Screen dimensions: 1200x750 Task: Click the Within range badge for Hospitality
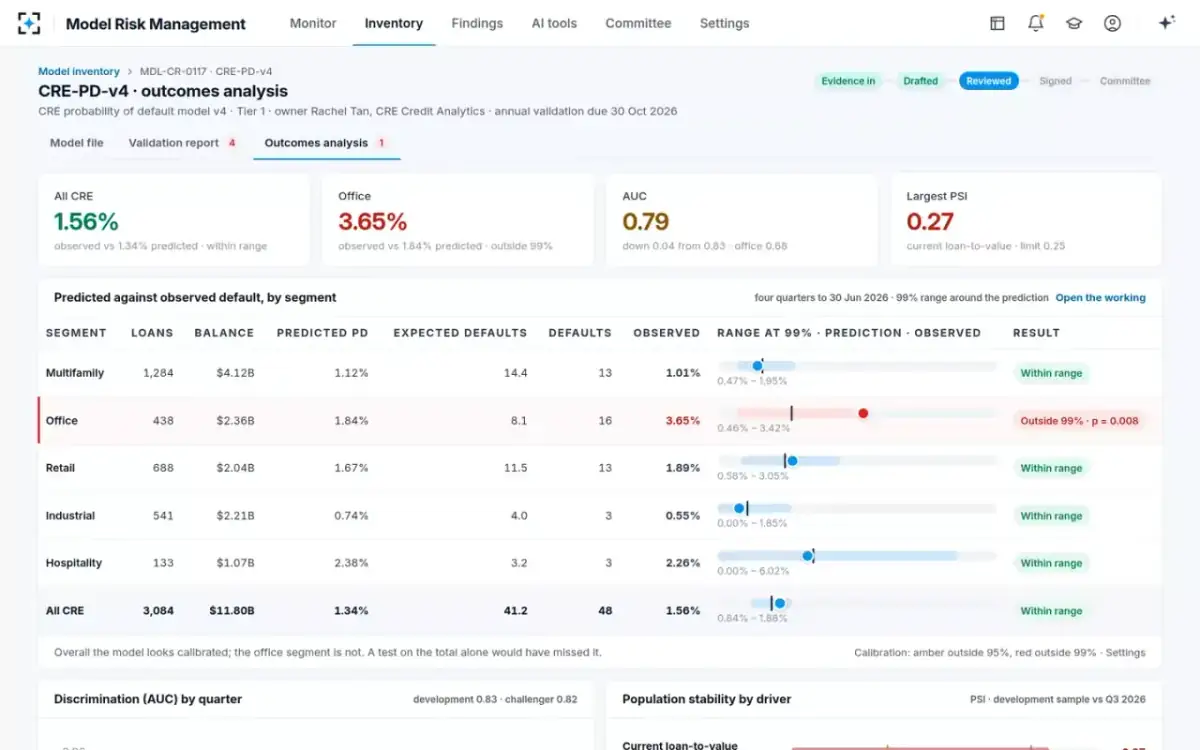[x=1051, y=563]
